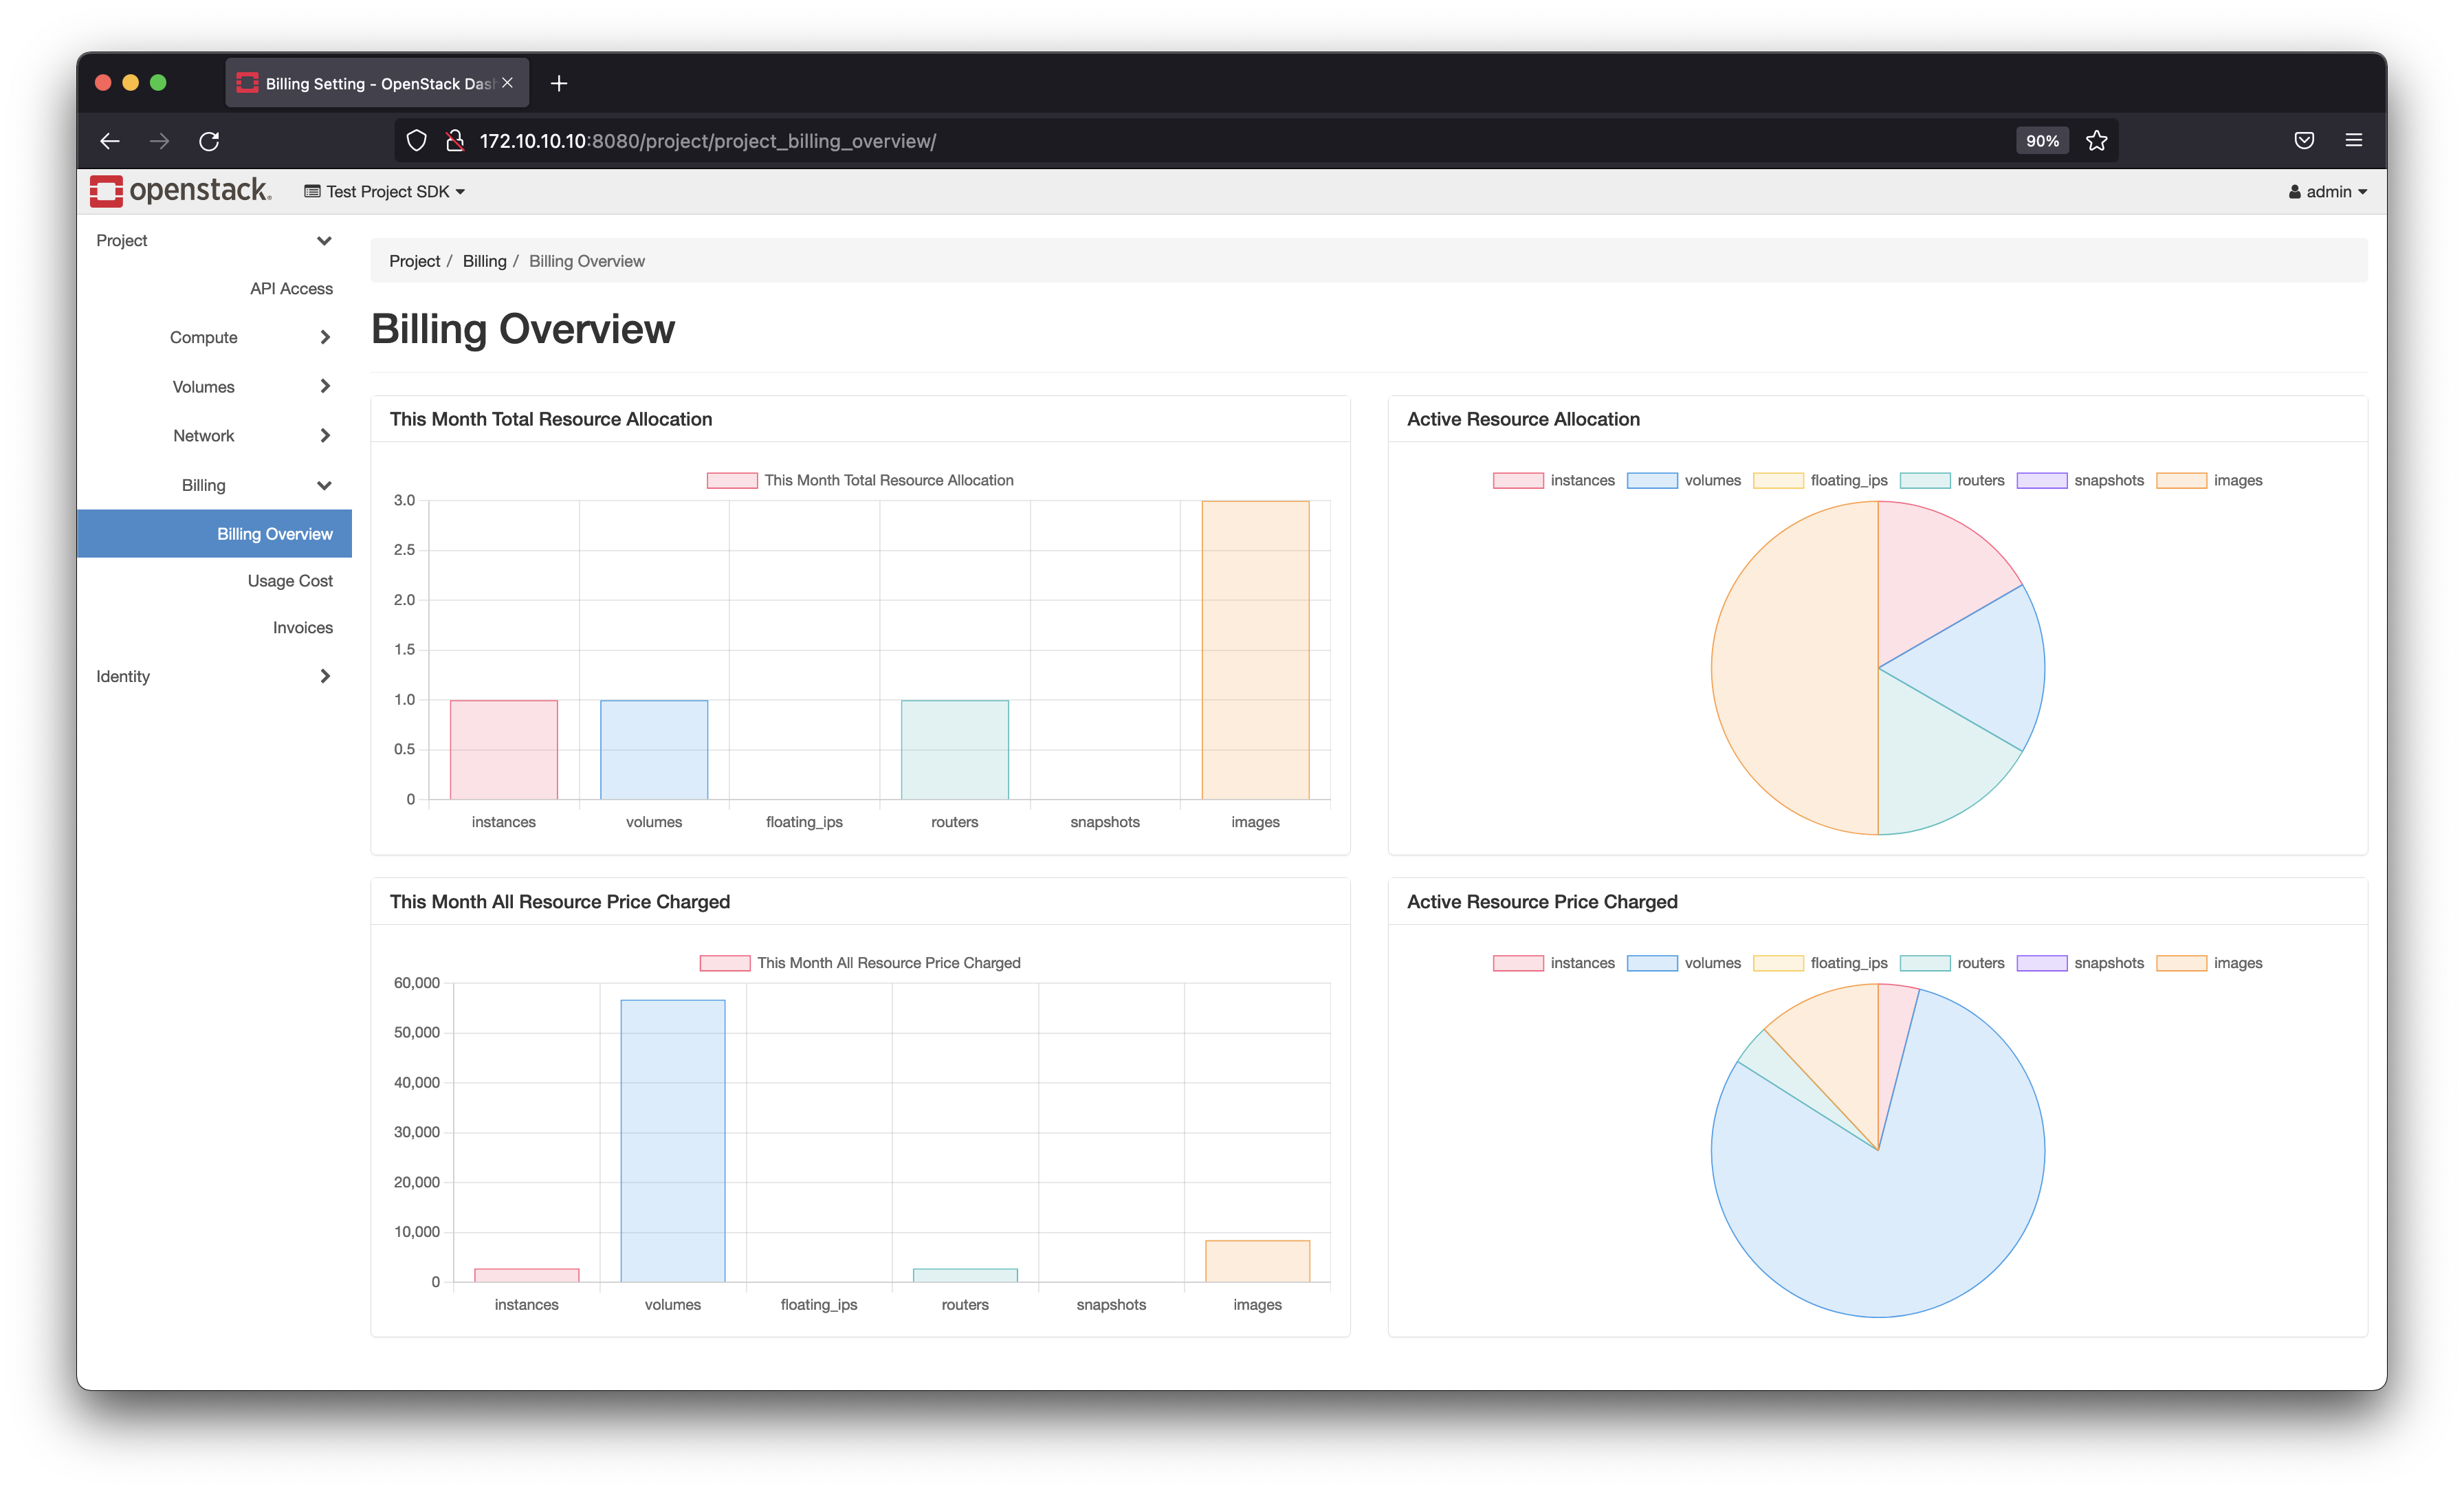2464x1492 pixels.
Task: Click the Network section expand icon
Action: tap(324, 435)
